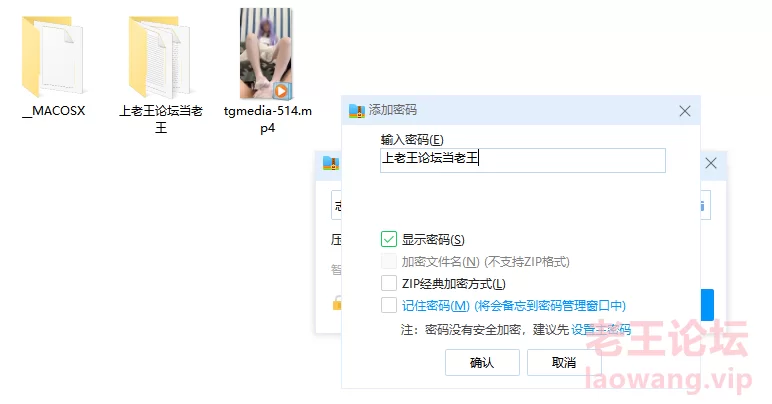Confirm the password with the 确认 button
This screenshot has width=772, height=404.
482,363
